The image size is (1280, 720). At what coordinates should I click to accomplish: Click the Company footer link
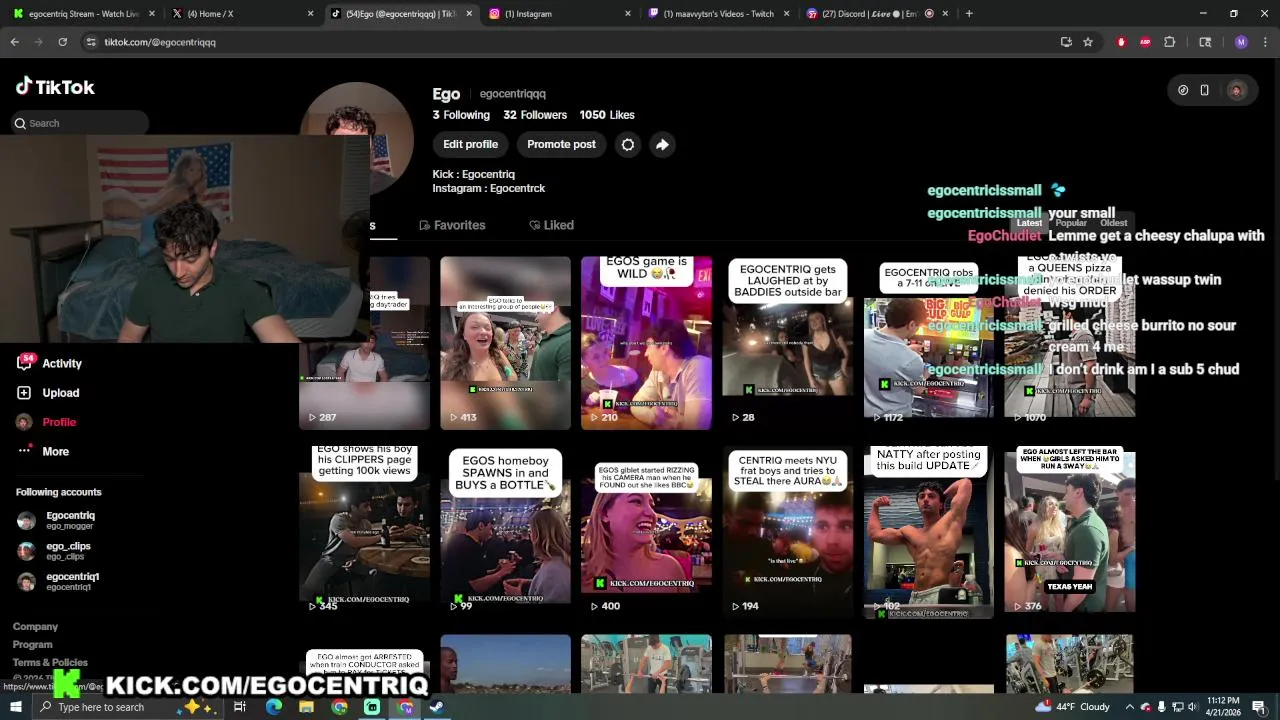click(35, 627)
